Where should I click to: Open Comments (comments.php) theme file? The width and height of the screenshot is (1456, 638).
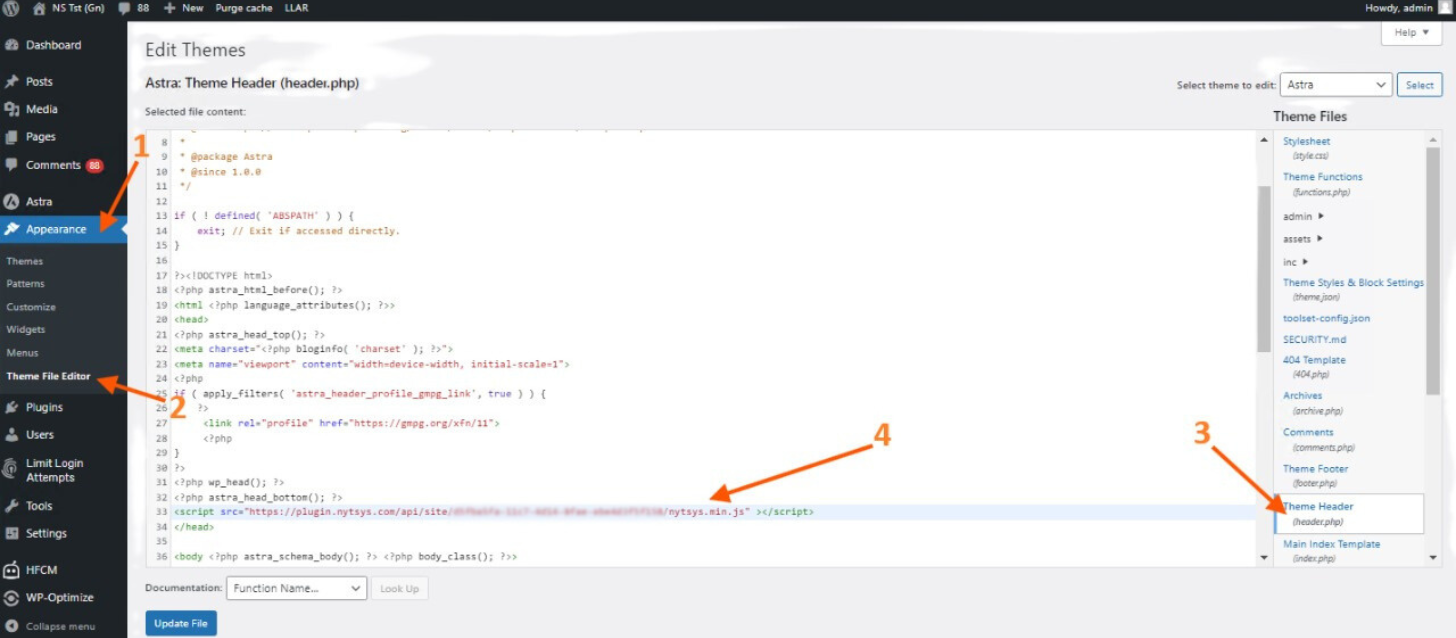1319,440
